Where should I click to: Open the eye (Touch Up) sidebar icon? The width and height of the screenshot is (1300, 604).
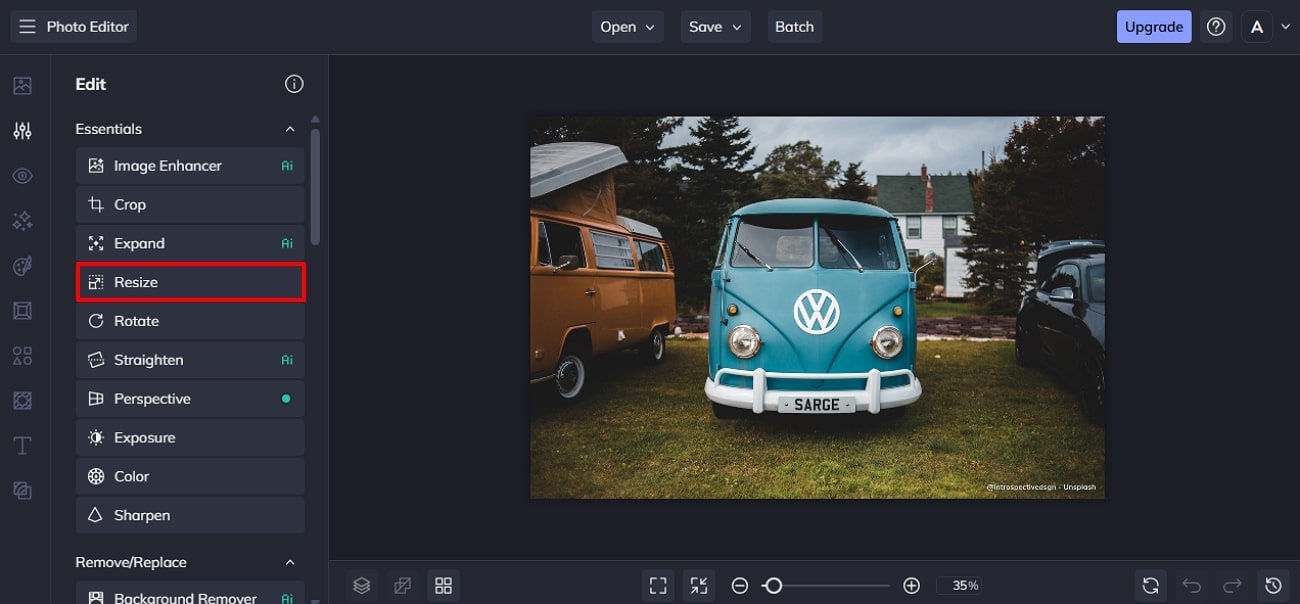coord(22,176)
